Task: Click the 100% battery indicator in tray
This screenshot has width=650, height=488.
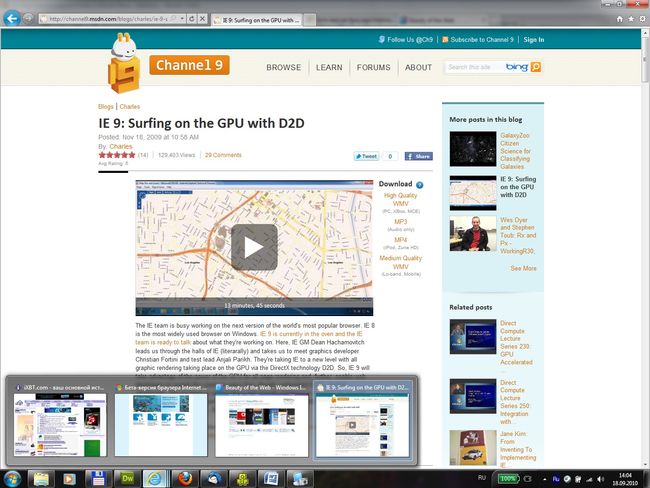Action: [x=509, y=478]
